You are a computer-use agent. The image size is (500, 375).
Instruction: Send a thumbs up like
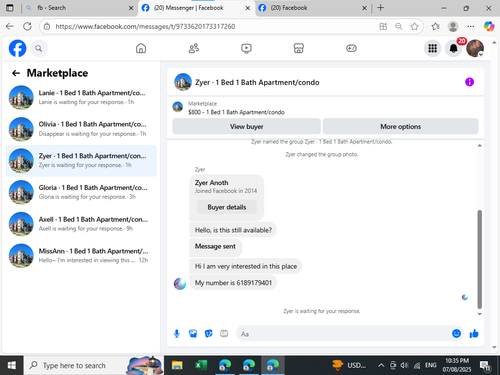[x=474, y=334]
